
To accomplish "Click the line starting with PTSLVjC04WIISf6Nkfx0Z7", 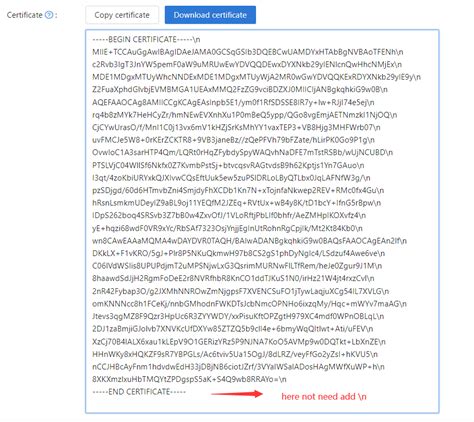I will coord(228,165).
